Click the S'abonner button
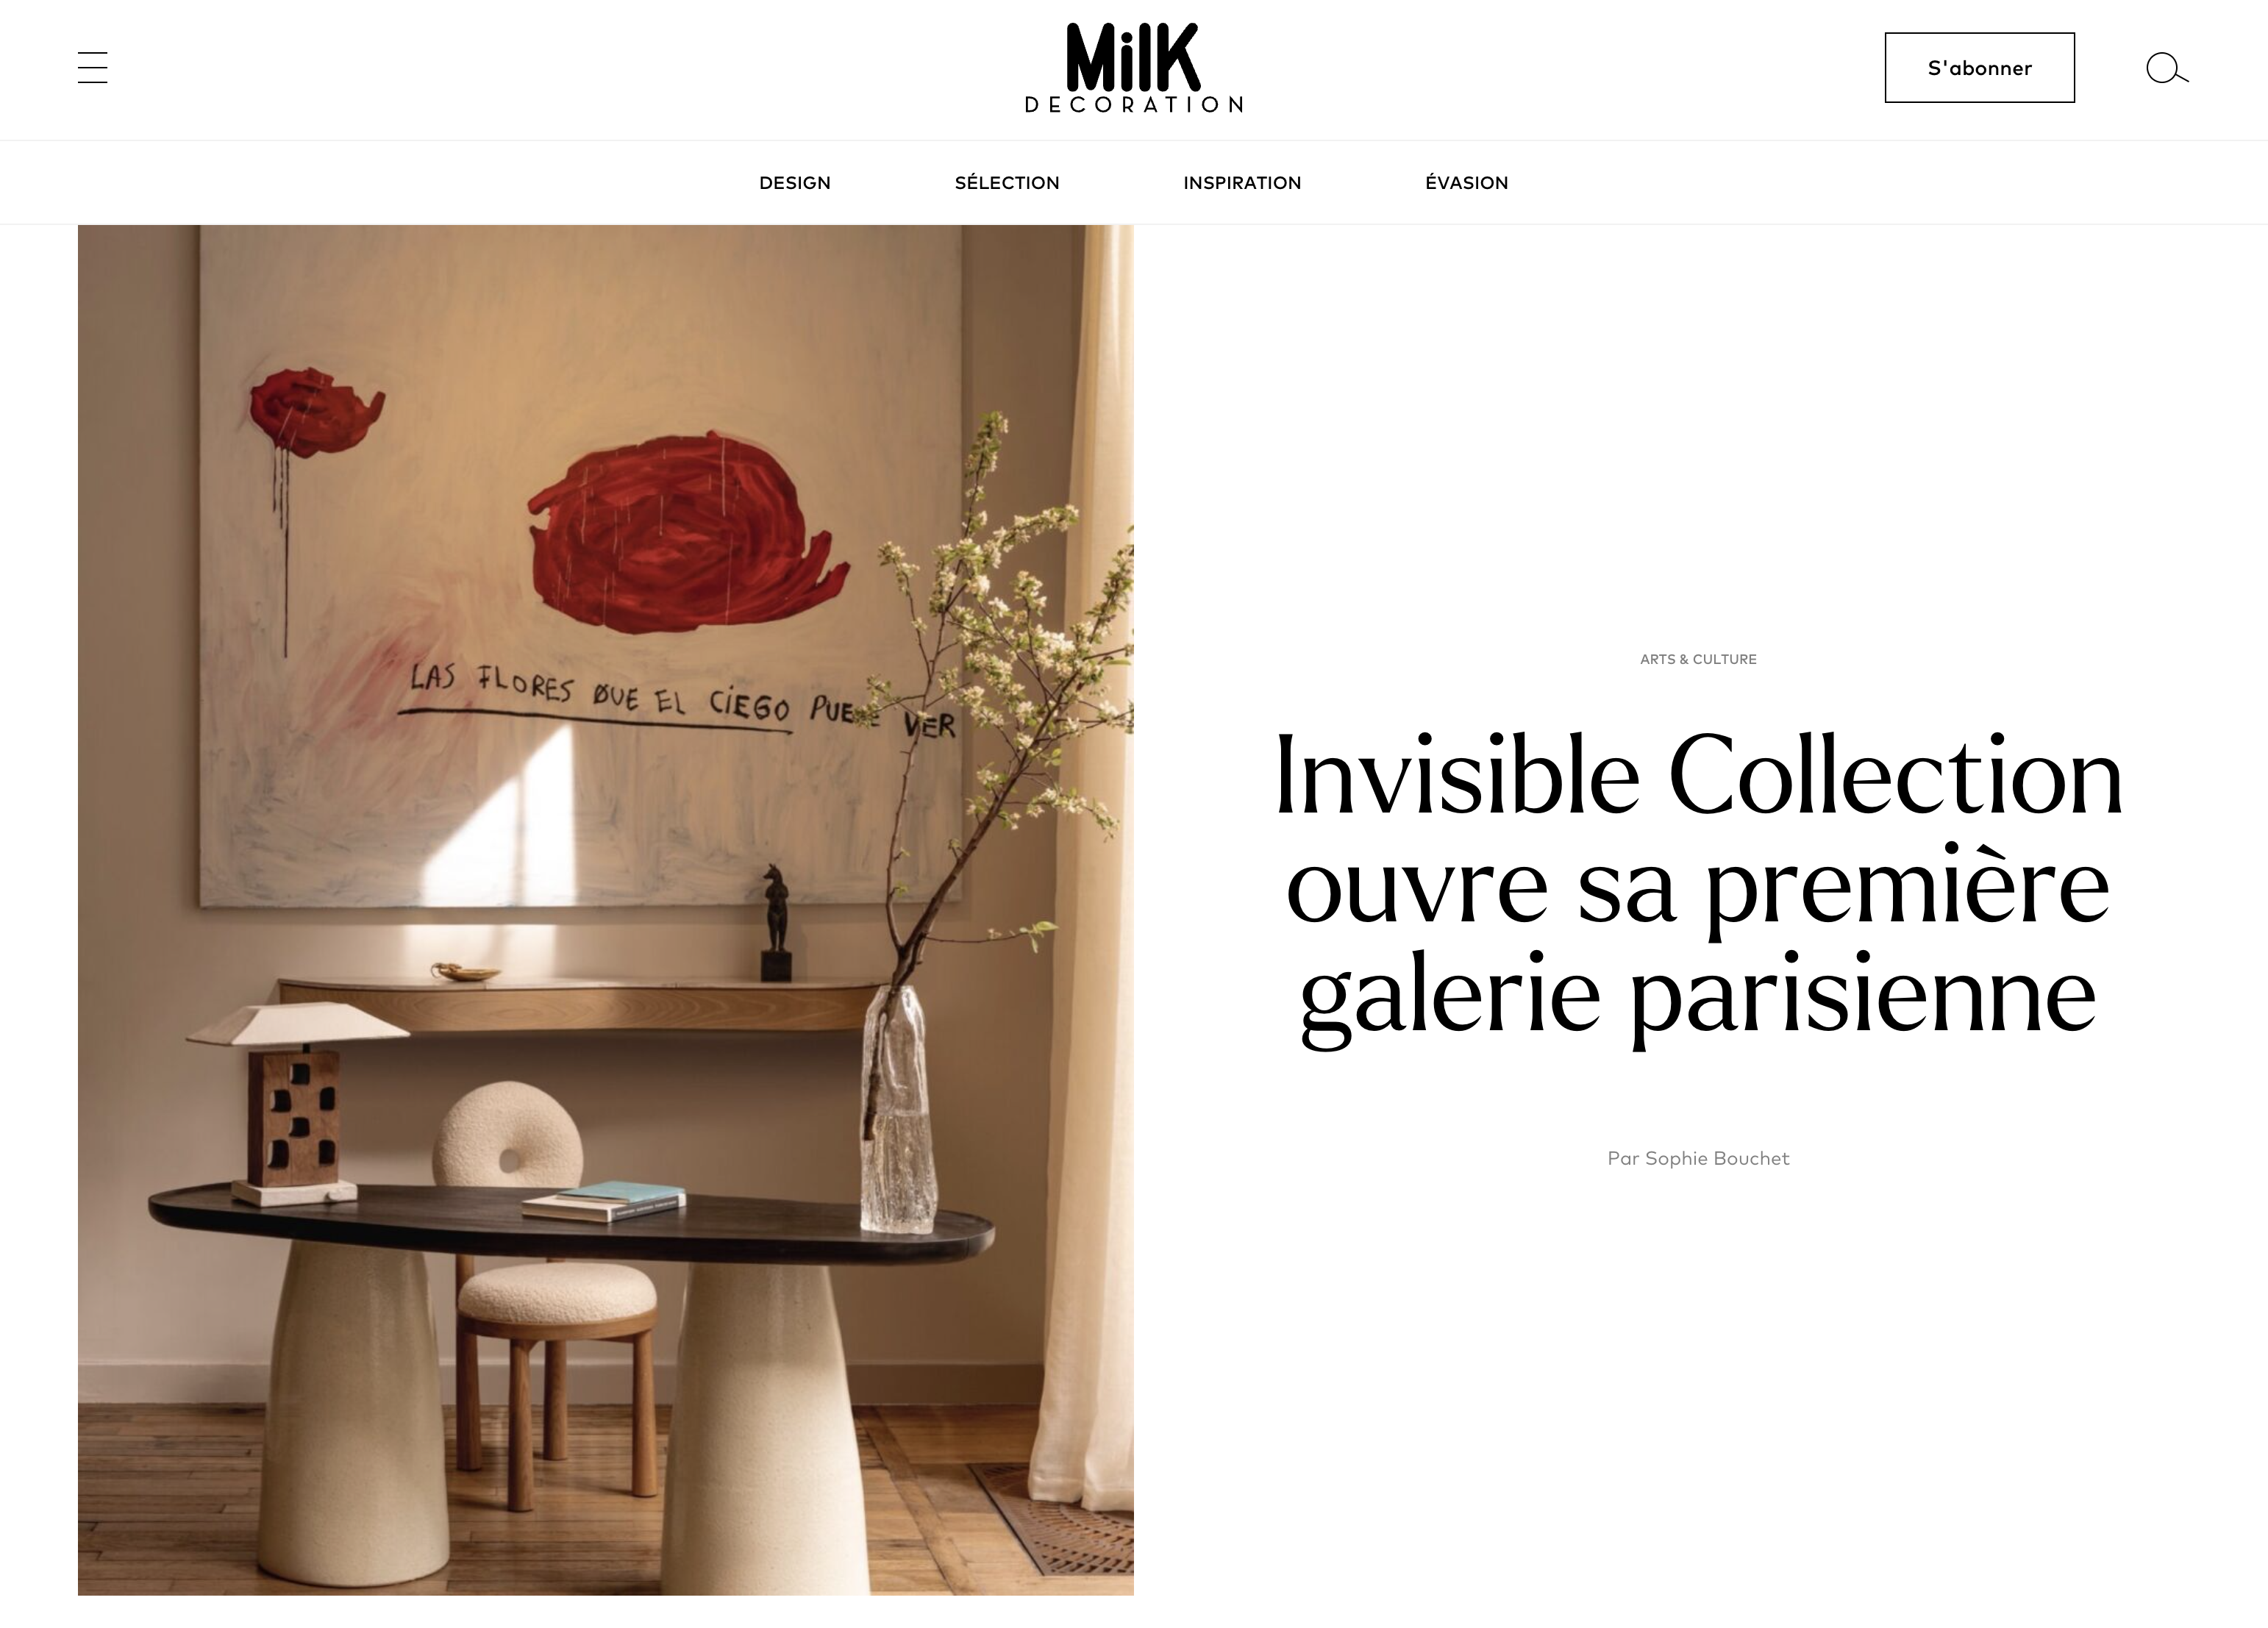The width and height of the screenshot is (2268, 1628). point(1979,67)
